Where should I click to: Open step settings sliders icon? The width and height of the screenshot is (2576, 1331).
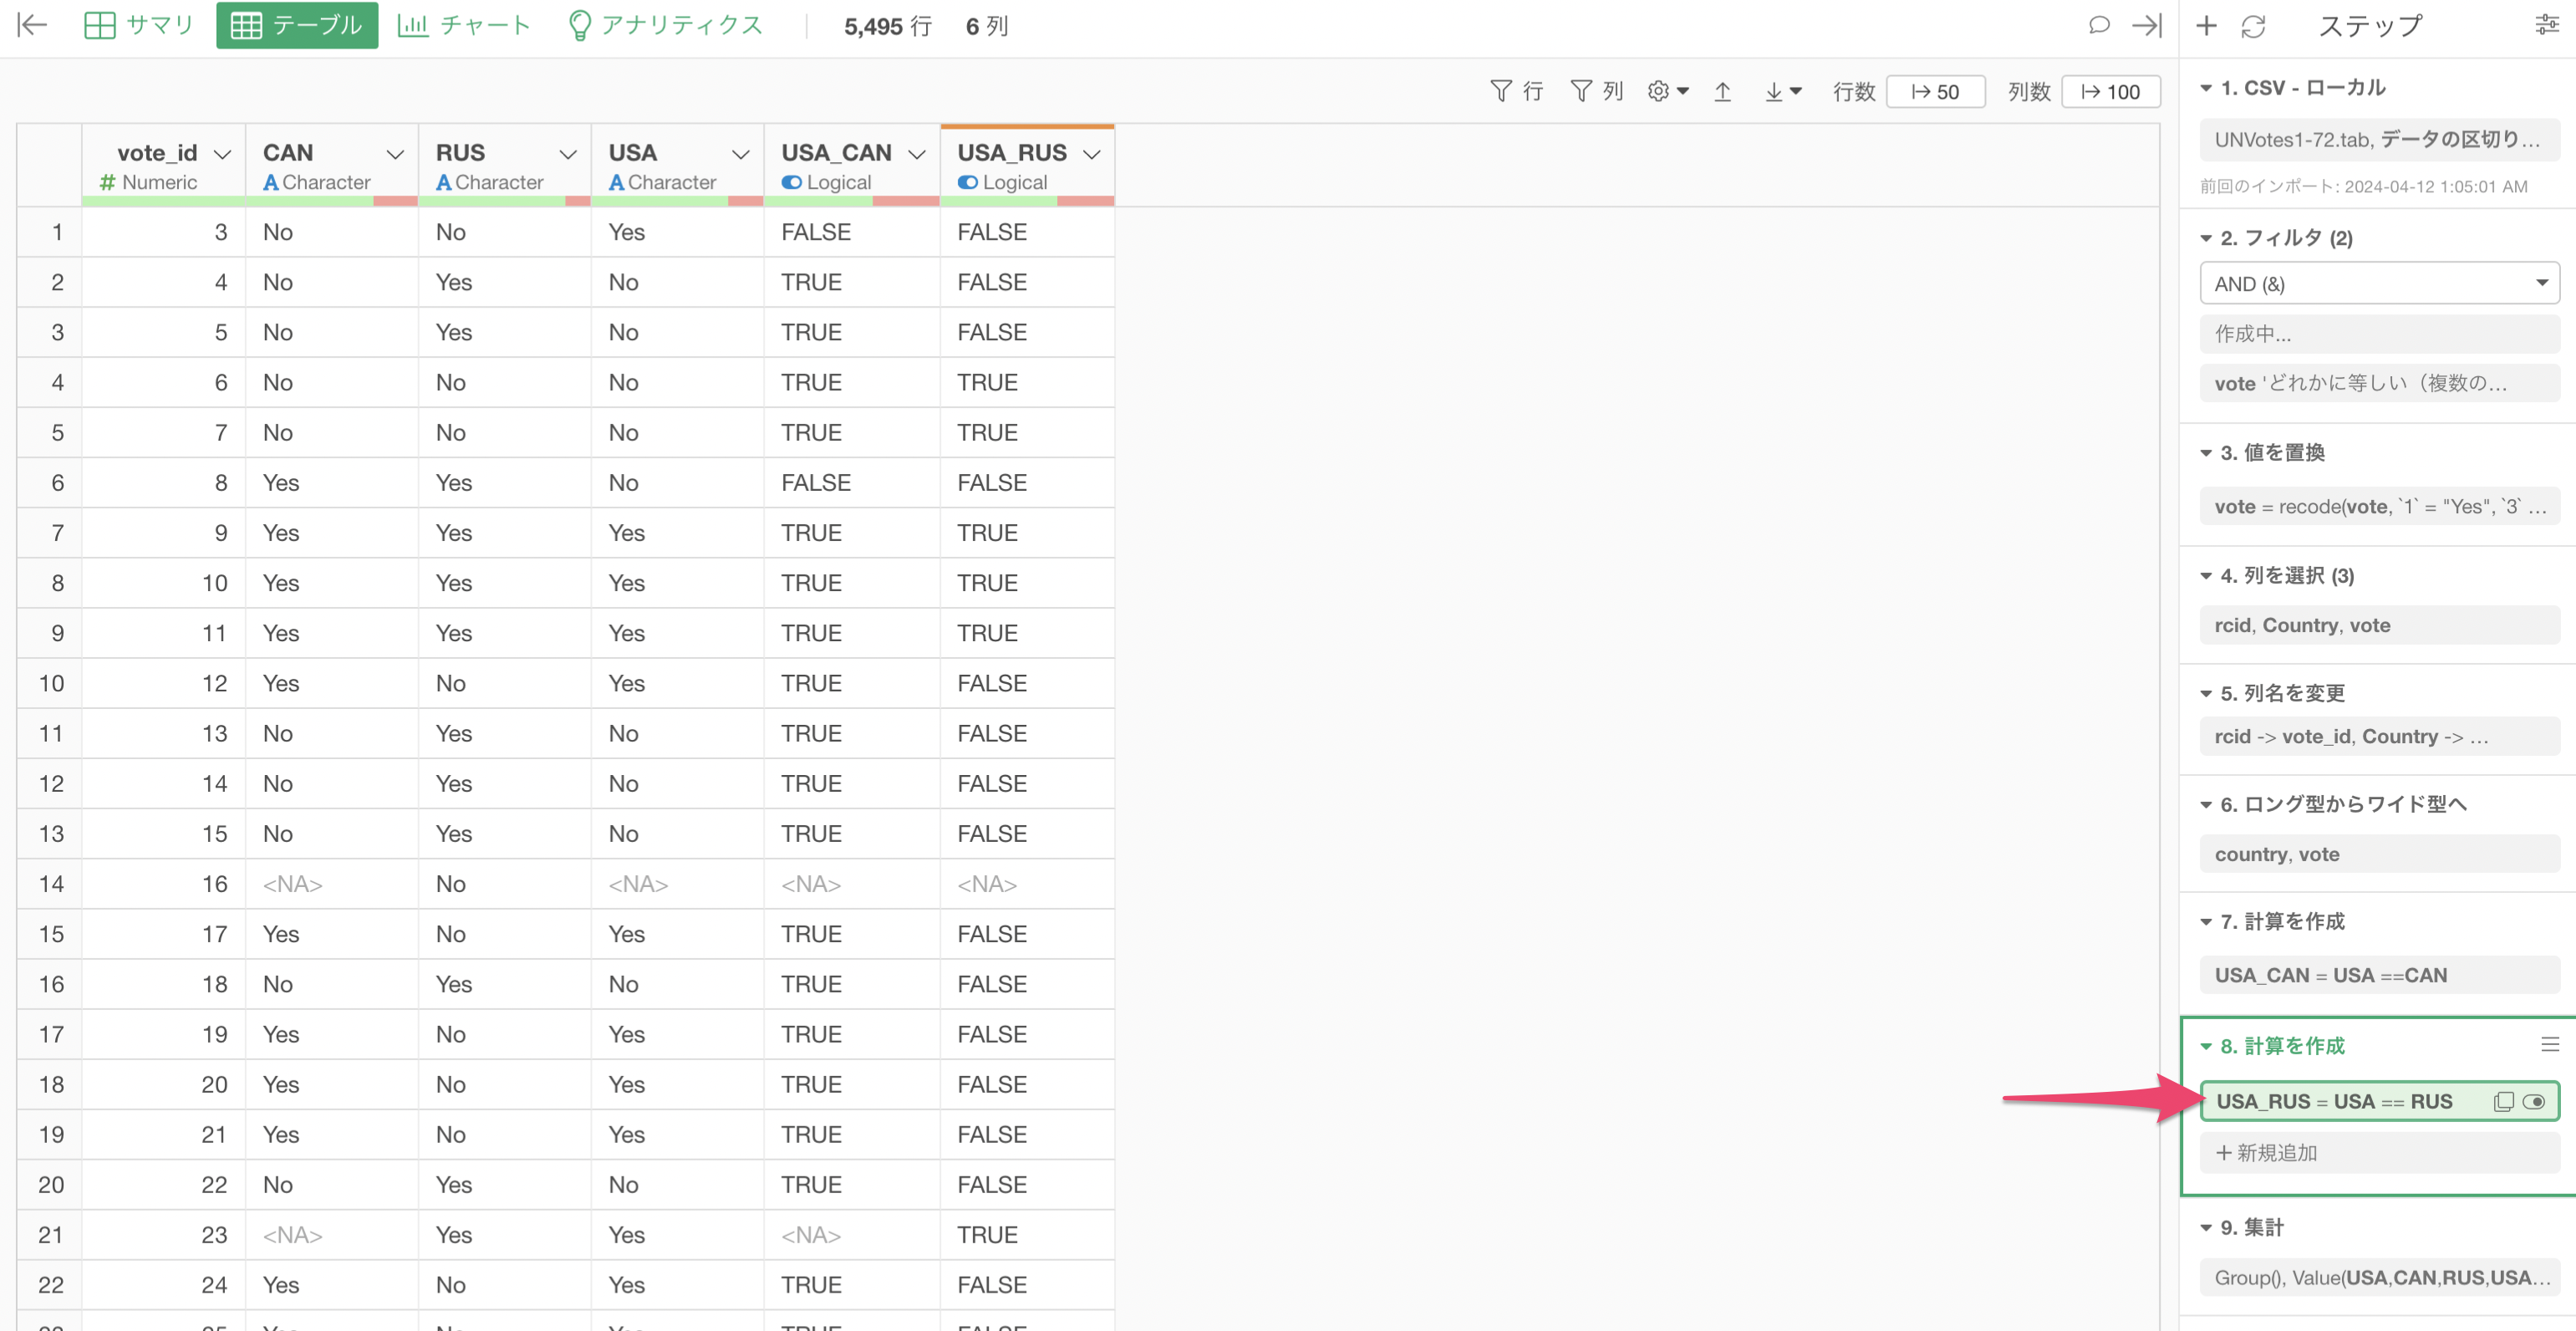pos(2547,25)
